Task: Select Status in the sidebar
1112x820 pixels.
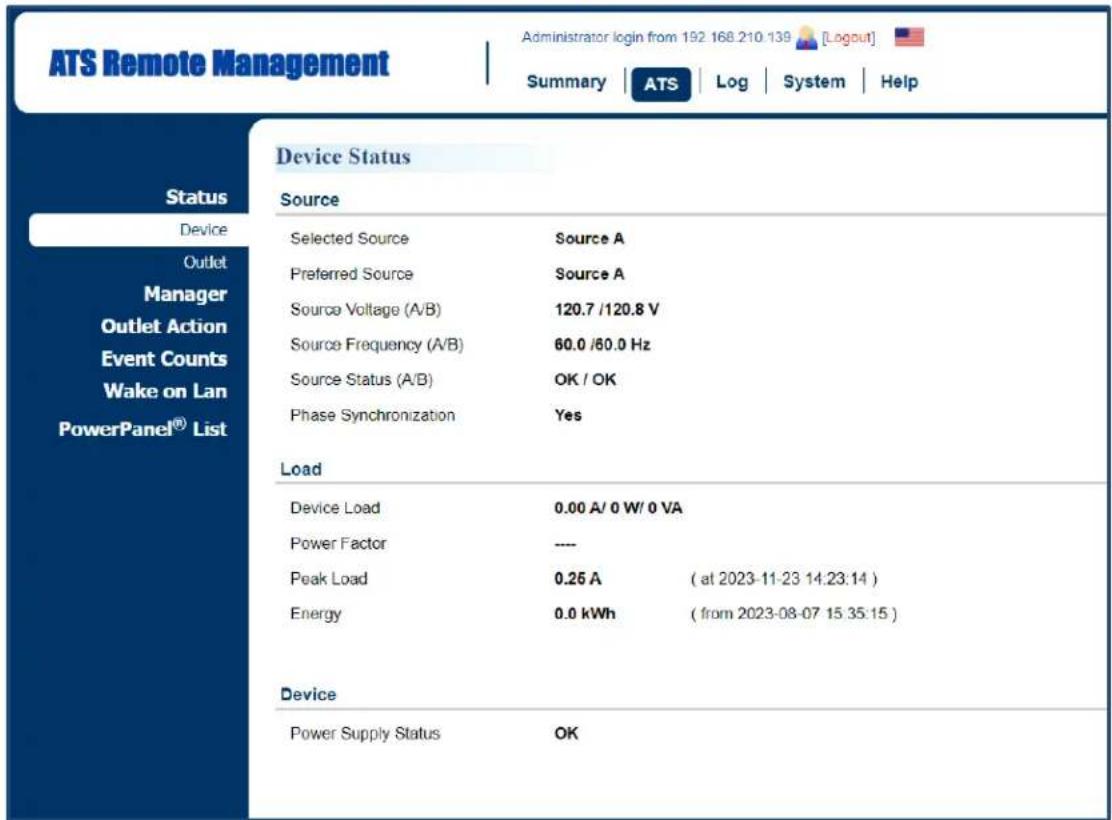Action: 196,196
